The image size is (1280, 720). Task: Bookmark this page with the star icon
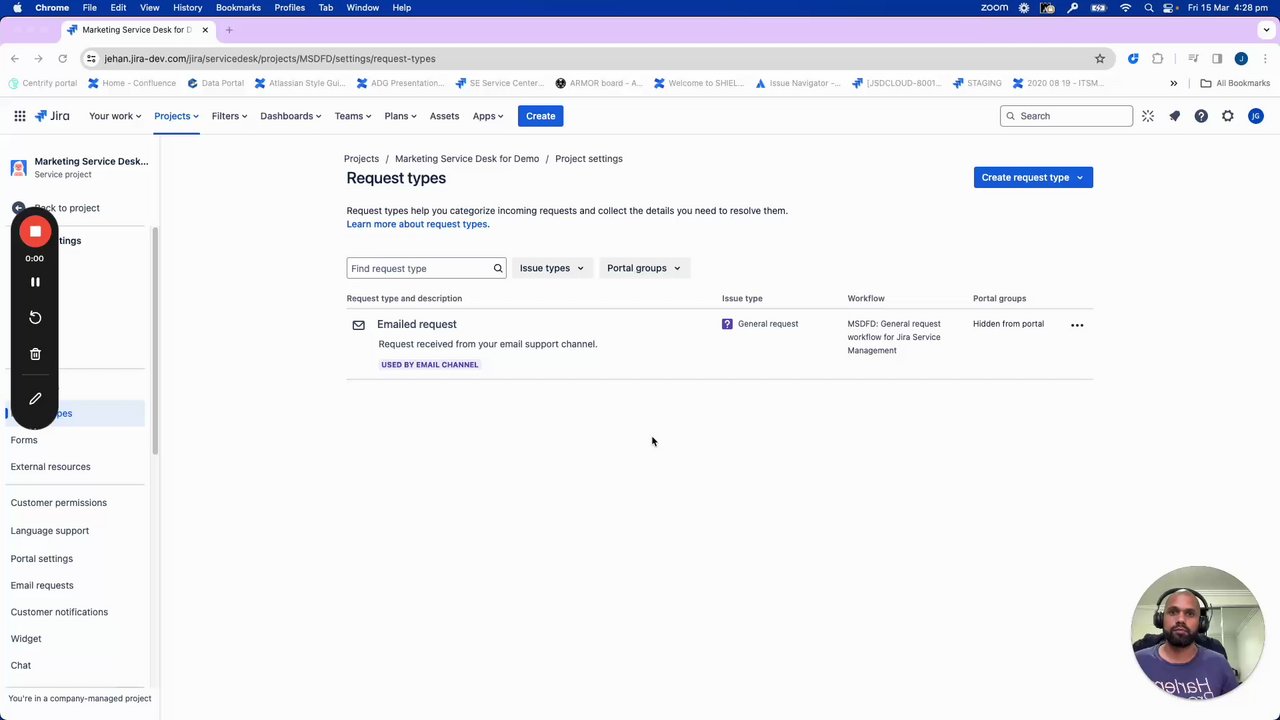tap(1100, 59)
